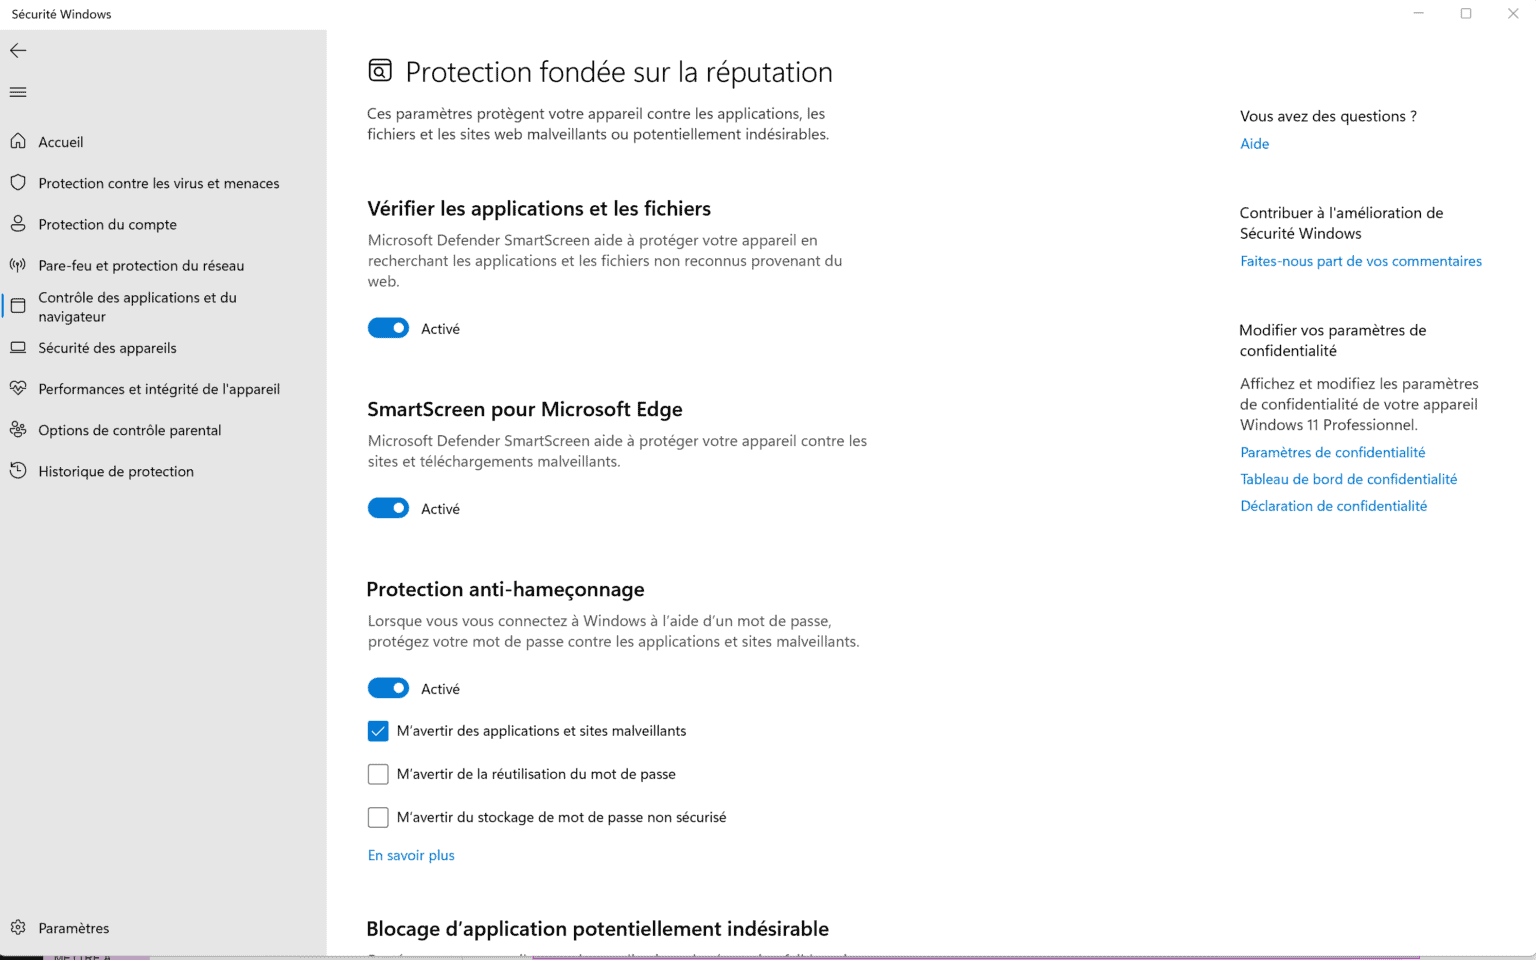Screen dimensions: 1536x960
Task: Click the Paramètres gear icon
Action: tap(18, 927)
